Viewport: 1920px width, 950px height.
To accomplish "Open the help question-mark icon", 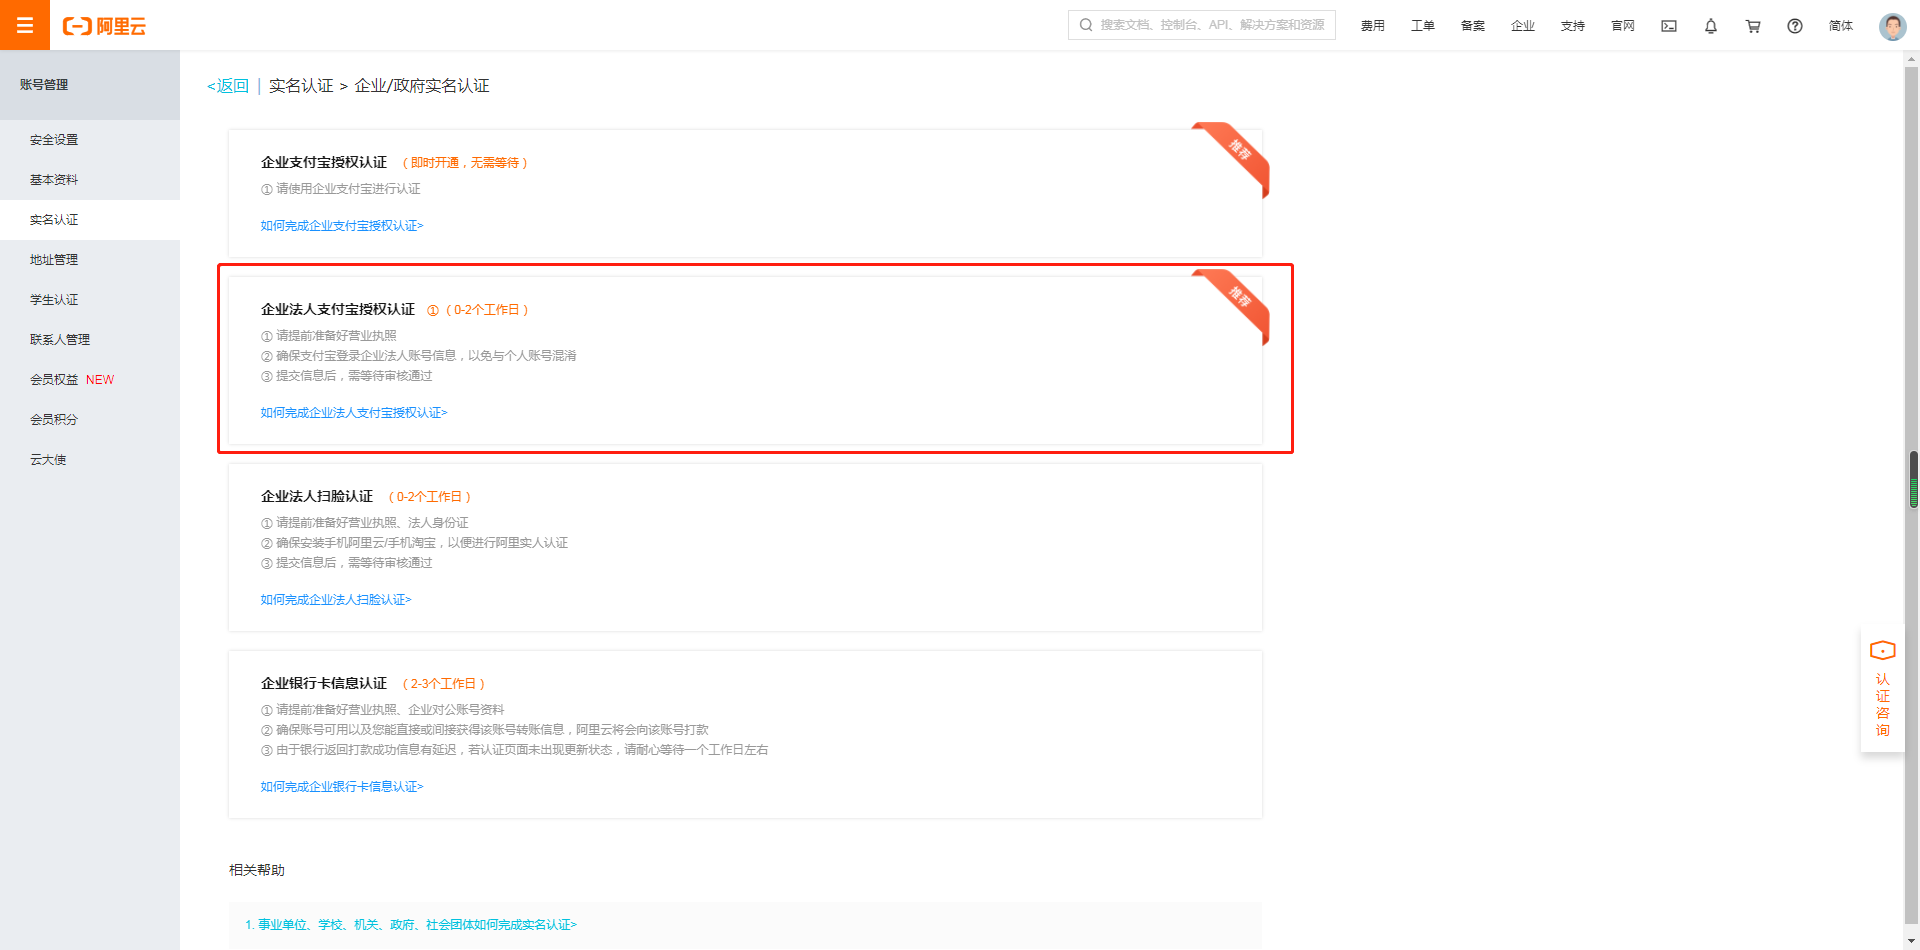I will click(x=1795, y=26).
